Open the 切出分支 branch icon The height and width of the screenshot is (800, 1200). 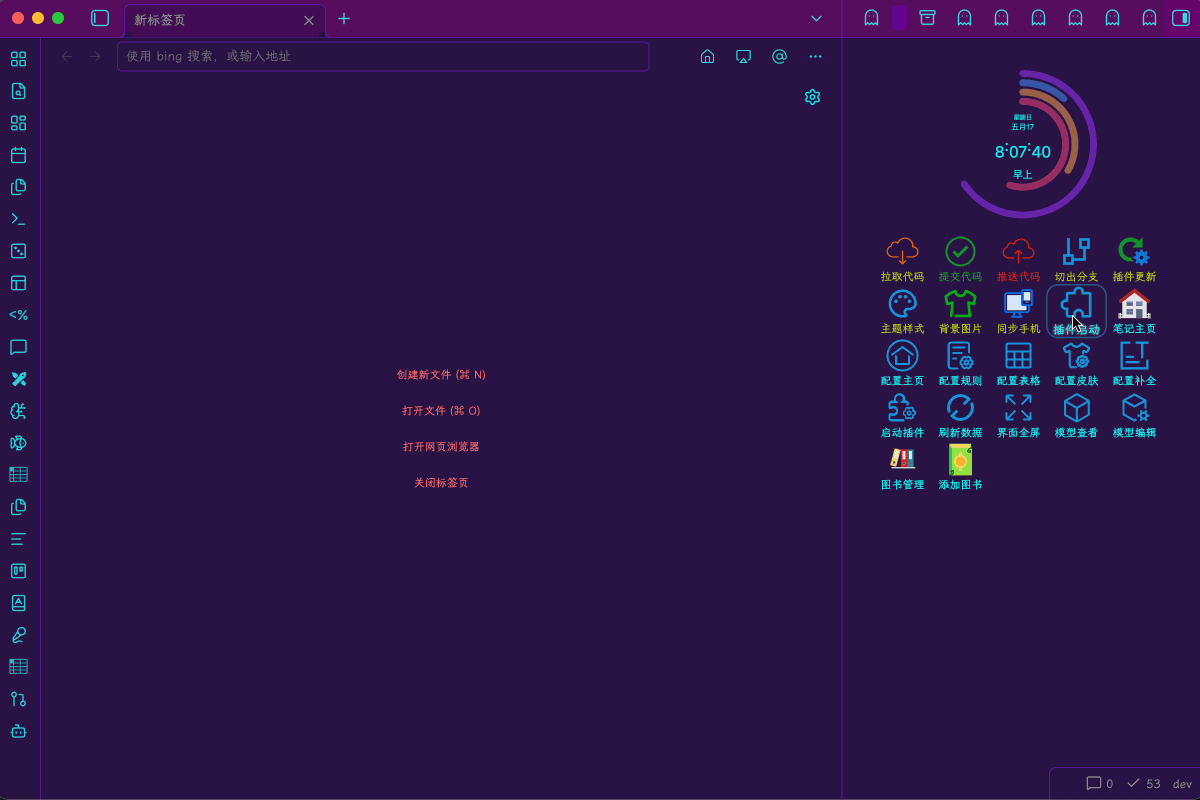(x=1076, y=251)
